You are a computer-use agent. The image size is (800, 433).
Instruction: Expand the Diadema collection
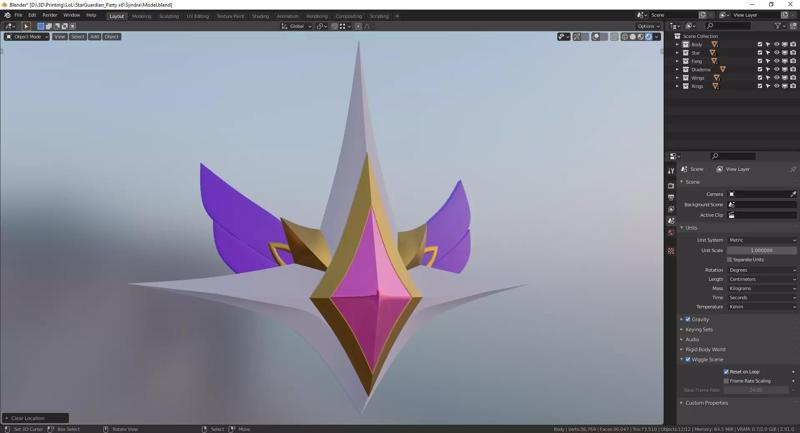point(677,69)
